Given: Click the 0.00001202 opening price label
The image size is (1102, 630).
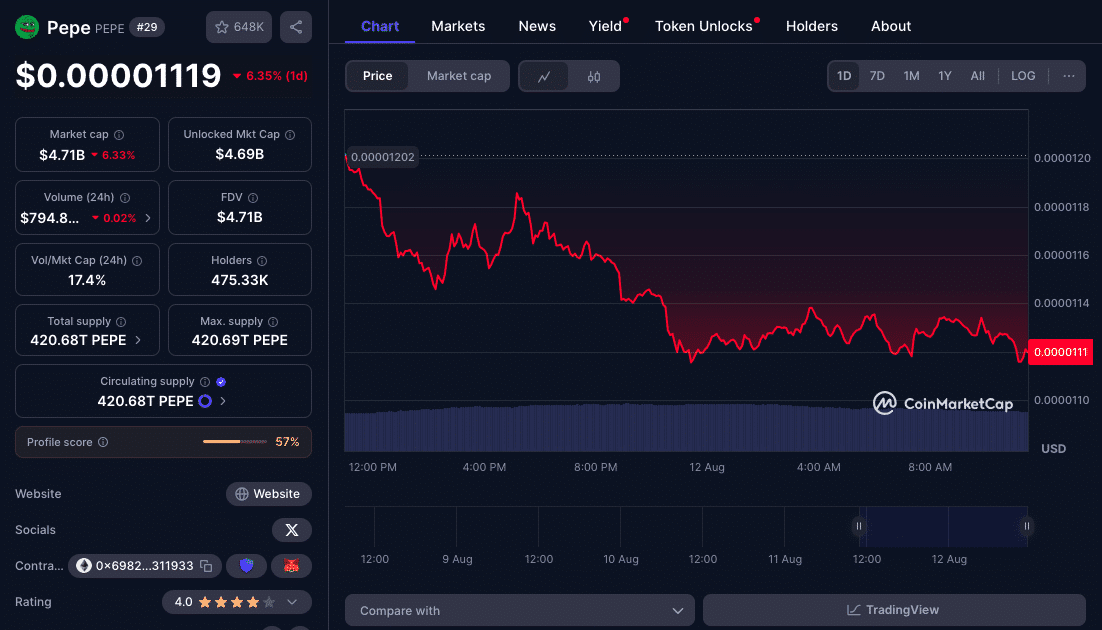Looking at the screenshot, I should 383,157.
